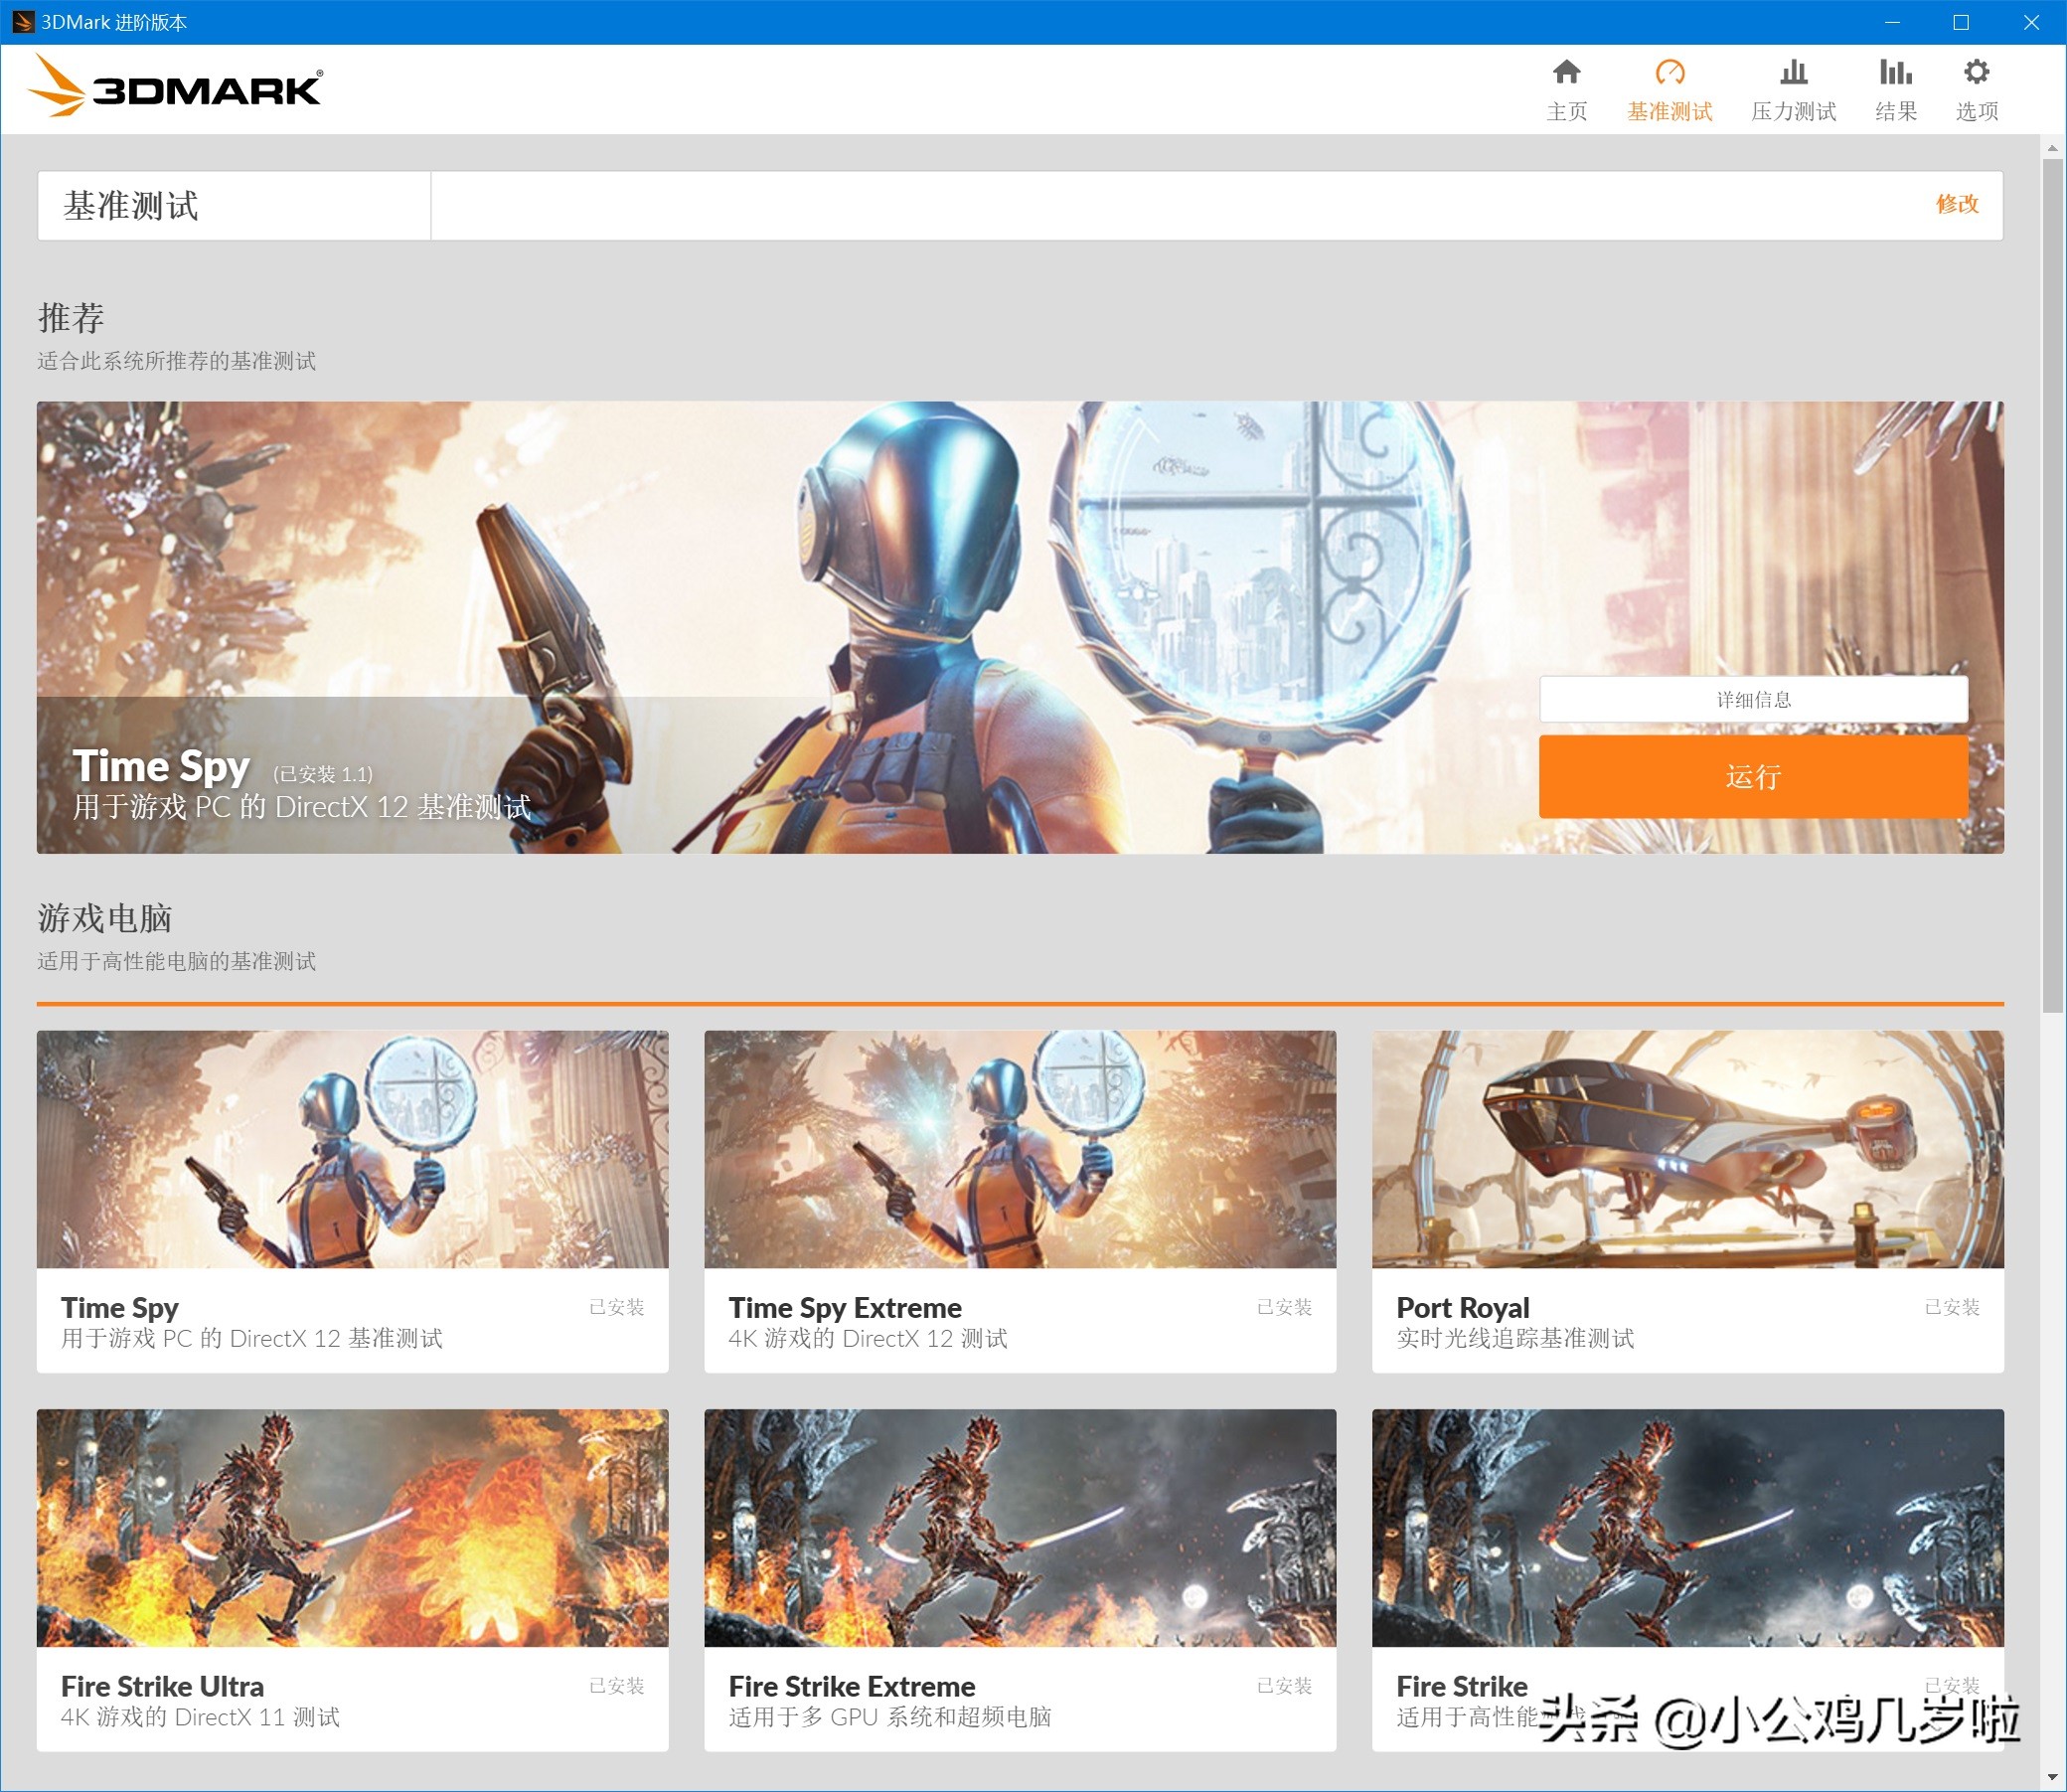
Task: Click the 基准测试 tab label in navigation
Action: pyautogui.click(x=1669, y=112)
